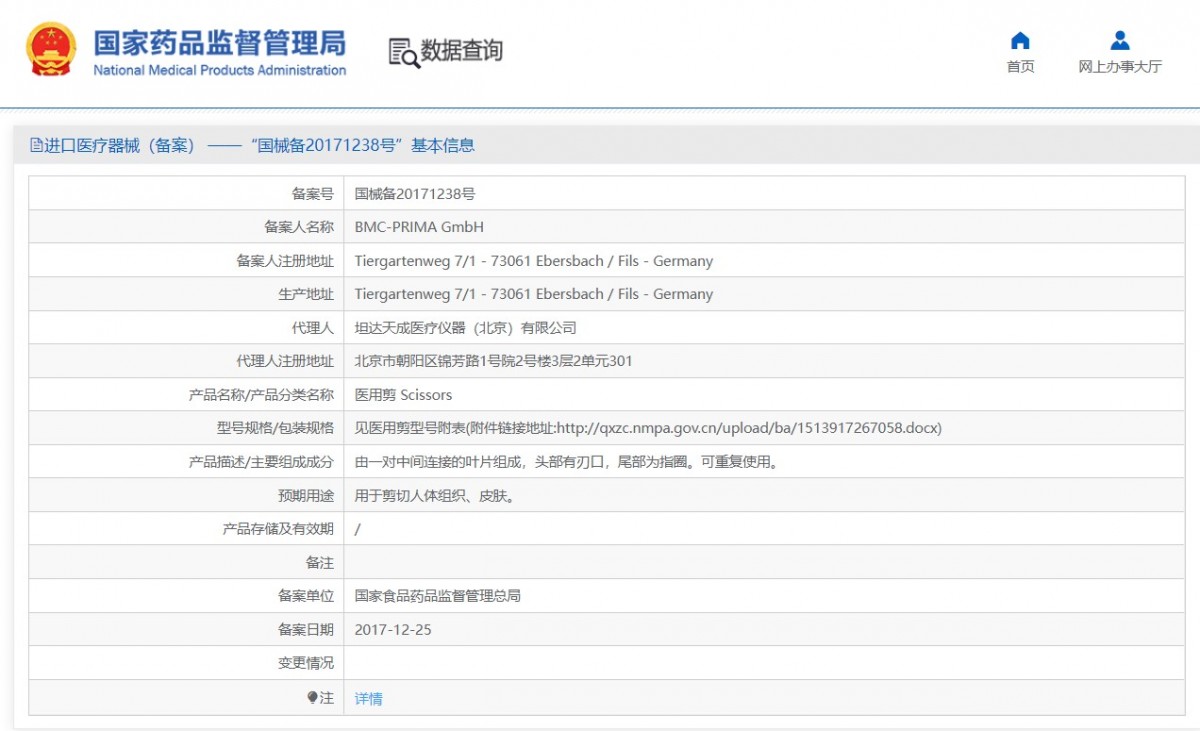Image resolution: width=1200 pixels, height=731 pixels.
Task: Click the 数据查询 heading text
Action: point(461,51)
